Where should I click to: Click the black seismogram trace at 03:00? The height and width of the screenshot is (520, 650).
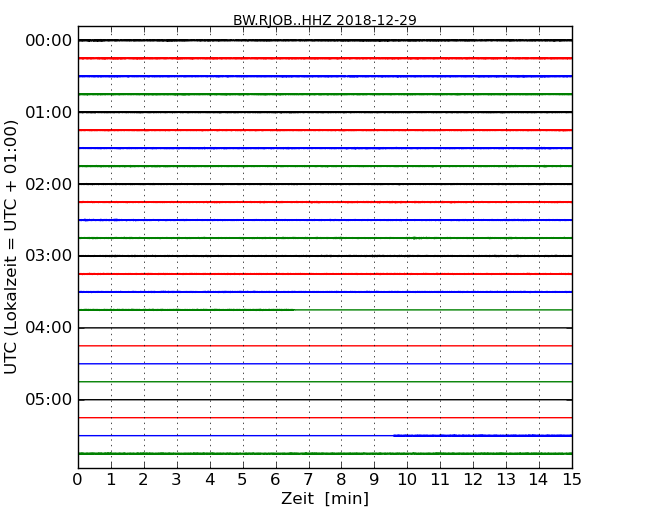coord(325,256)
